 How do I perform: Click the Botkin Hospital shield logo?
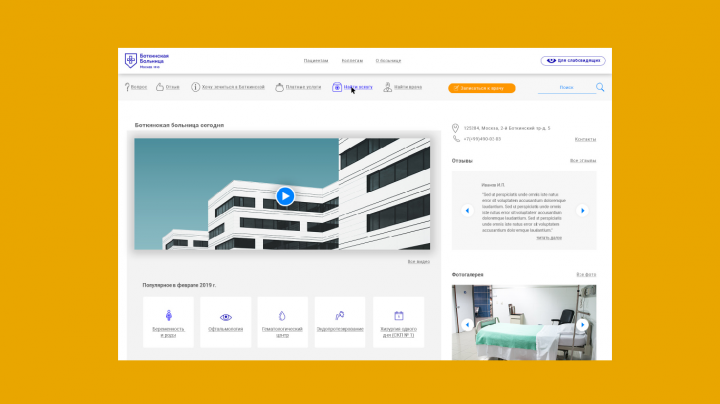point(131,60)
